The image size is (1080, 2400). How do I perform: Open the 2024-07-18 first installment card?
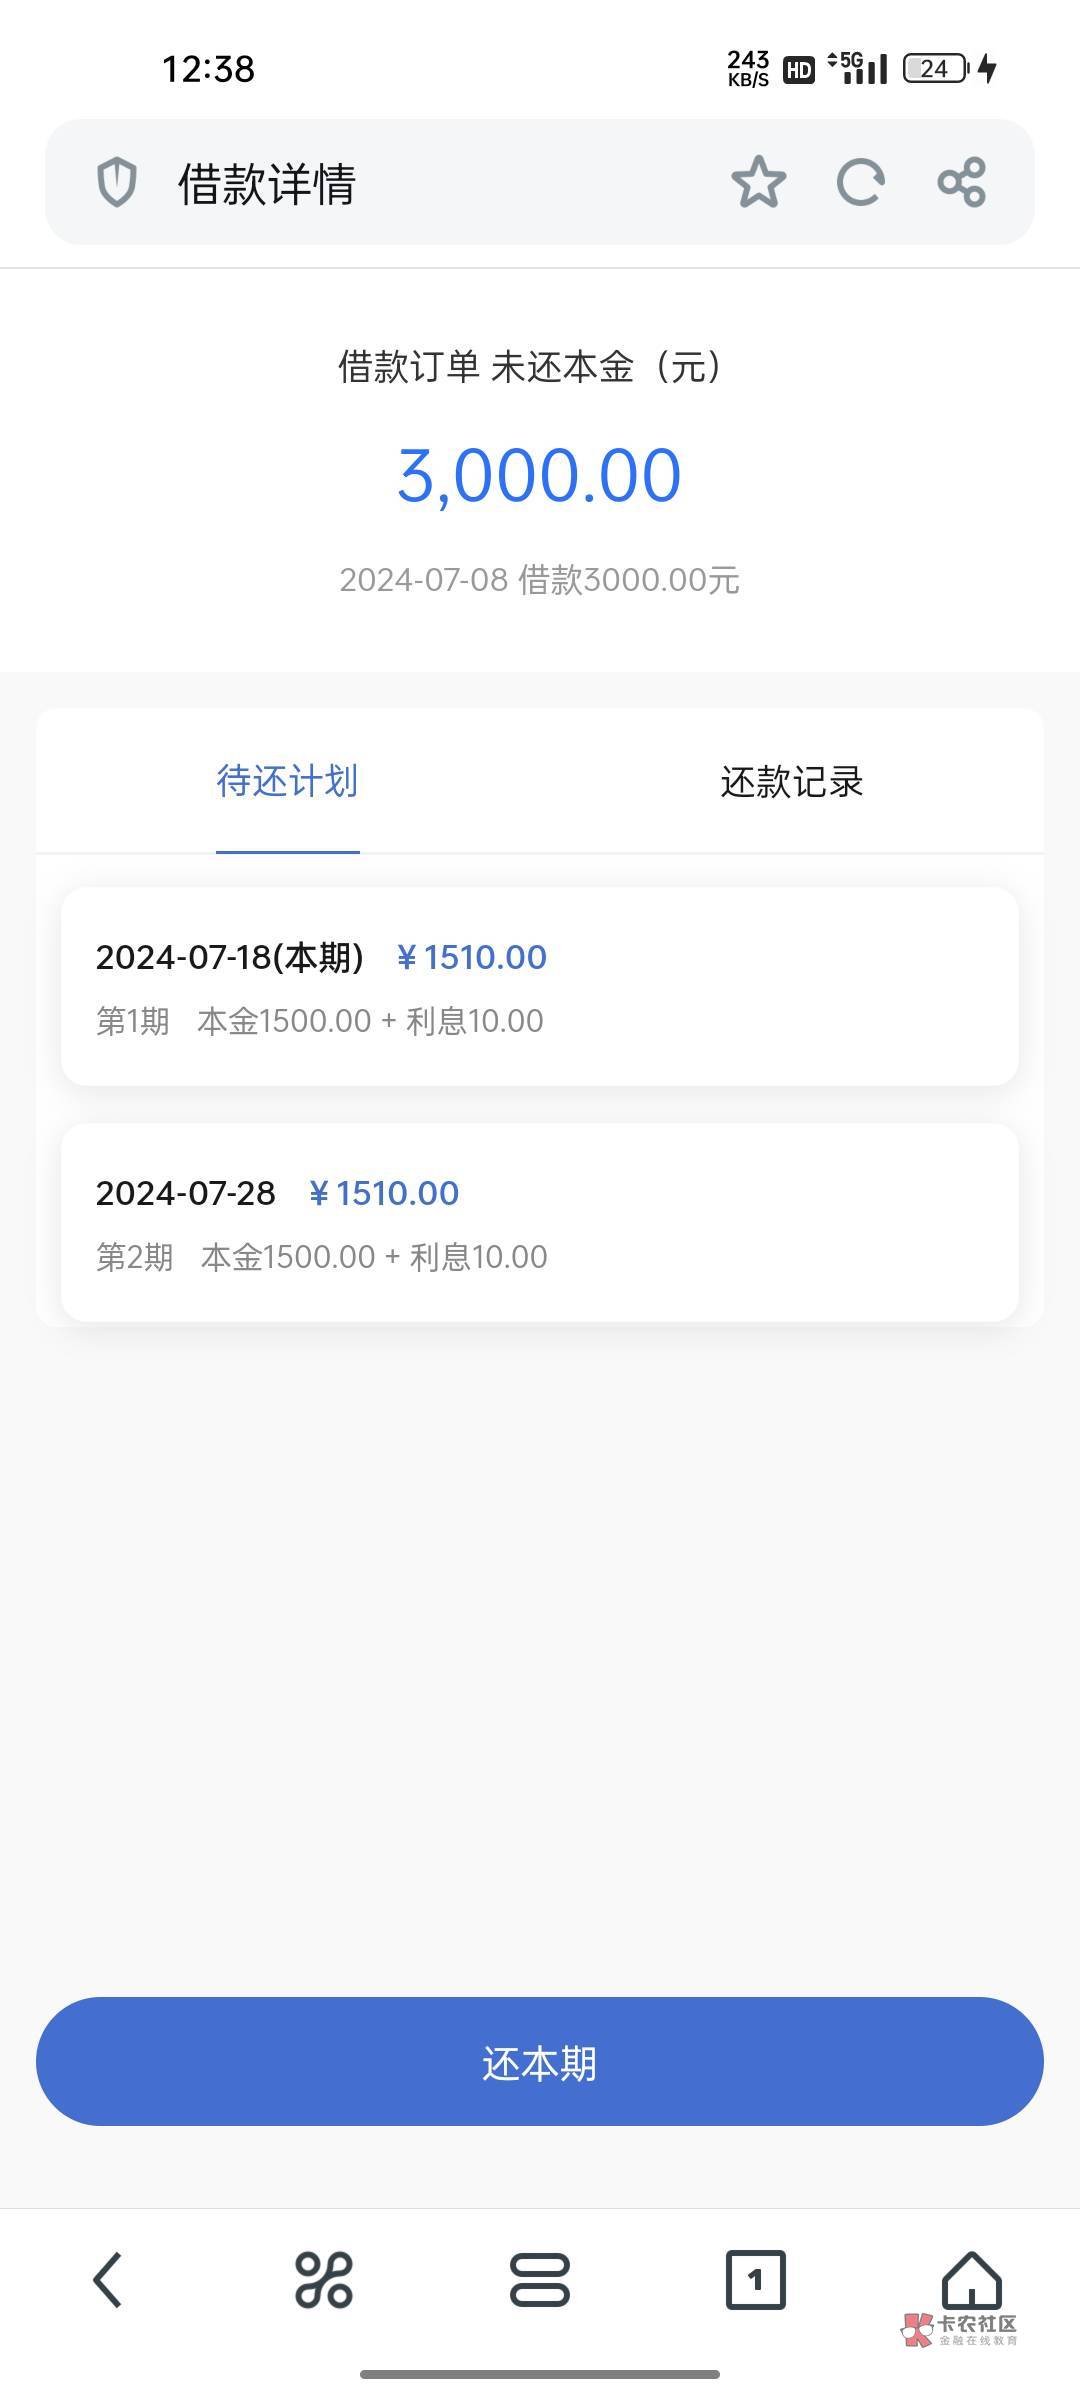(540, 986)
